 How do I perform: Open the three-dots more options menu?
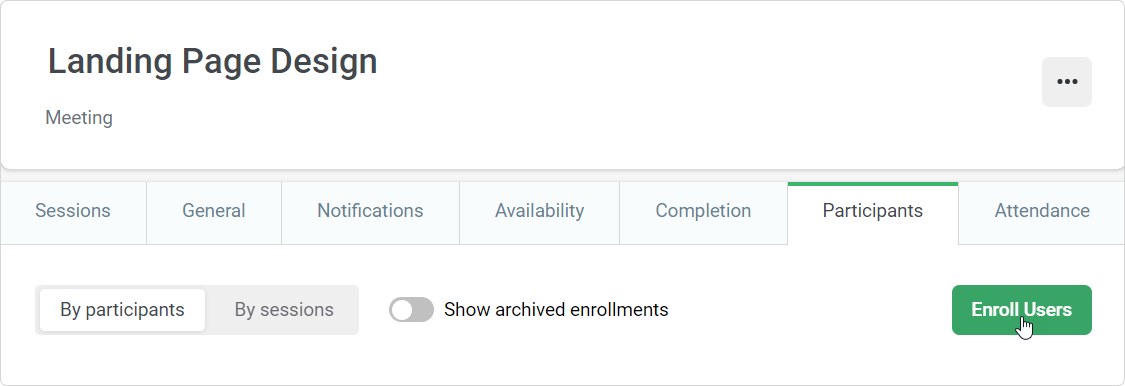(x=1066, y=82)
